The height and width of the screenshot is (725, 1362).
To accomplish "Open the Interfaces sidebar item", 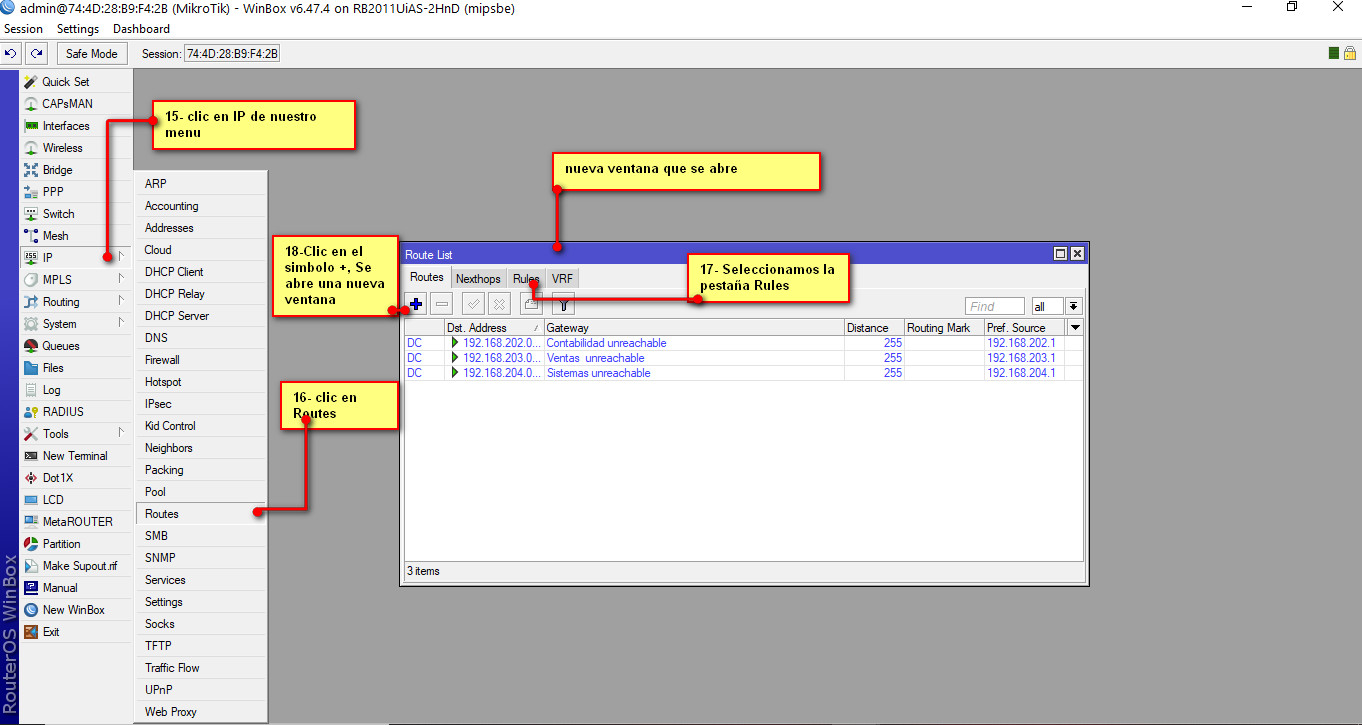I will [x=65, y=126].
